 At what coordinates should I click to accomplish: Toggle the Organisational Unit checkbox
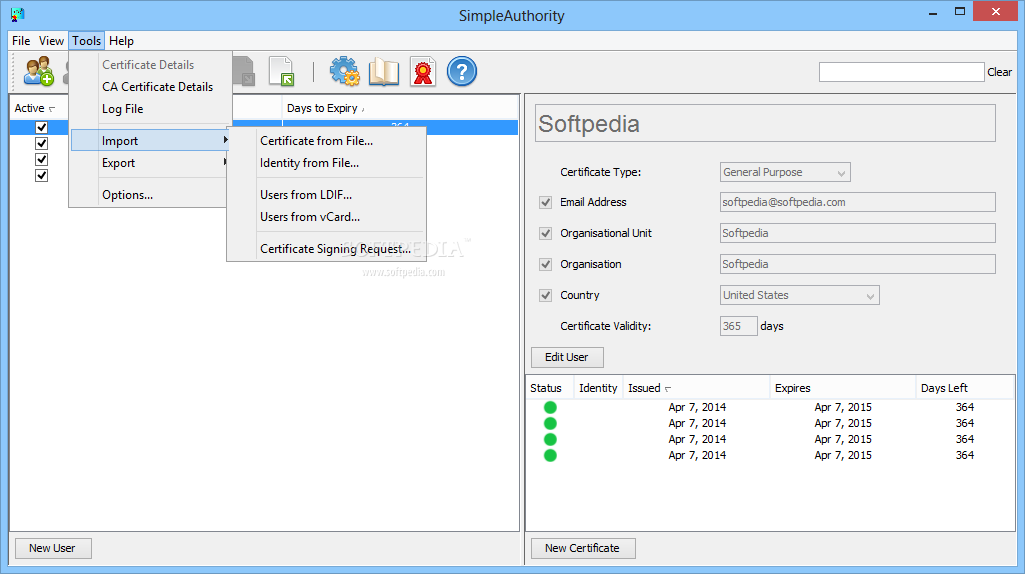[545, 233]
